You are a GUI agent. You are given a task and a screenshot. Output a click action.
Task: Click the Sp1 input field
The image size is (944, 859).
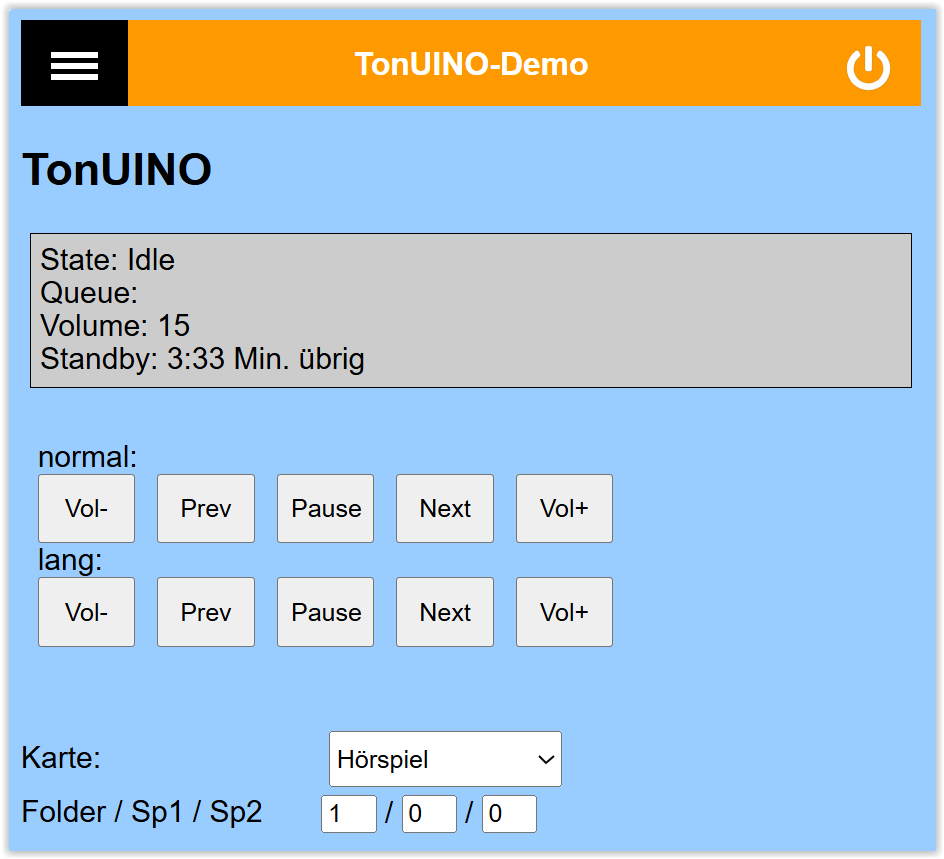[x=429, y=814]
